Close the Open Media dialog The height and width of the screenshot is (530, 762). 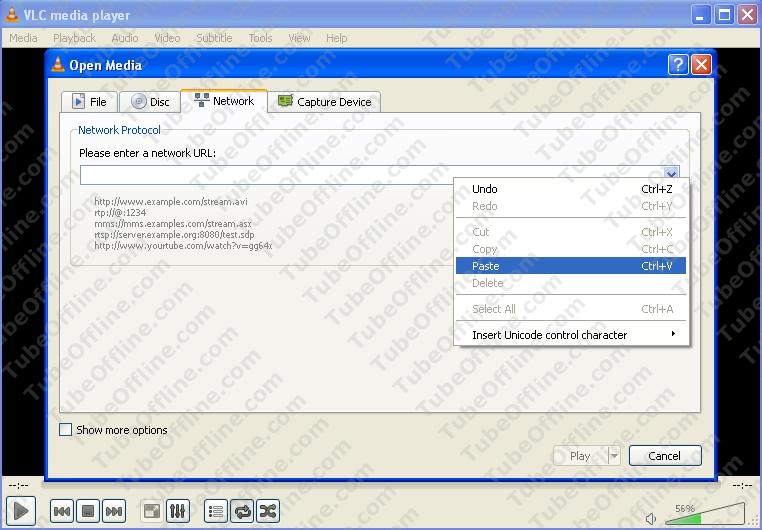pyautogui.click(x=702, y=64)
